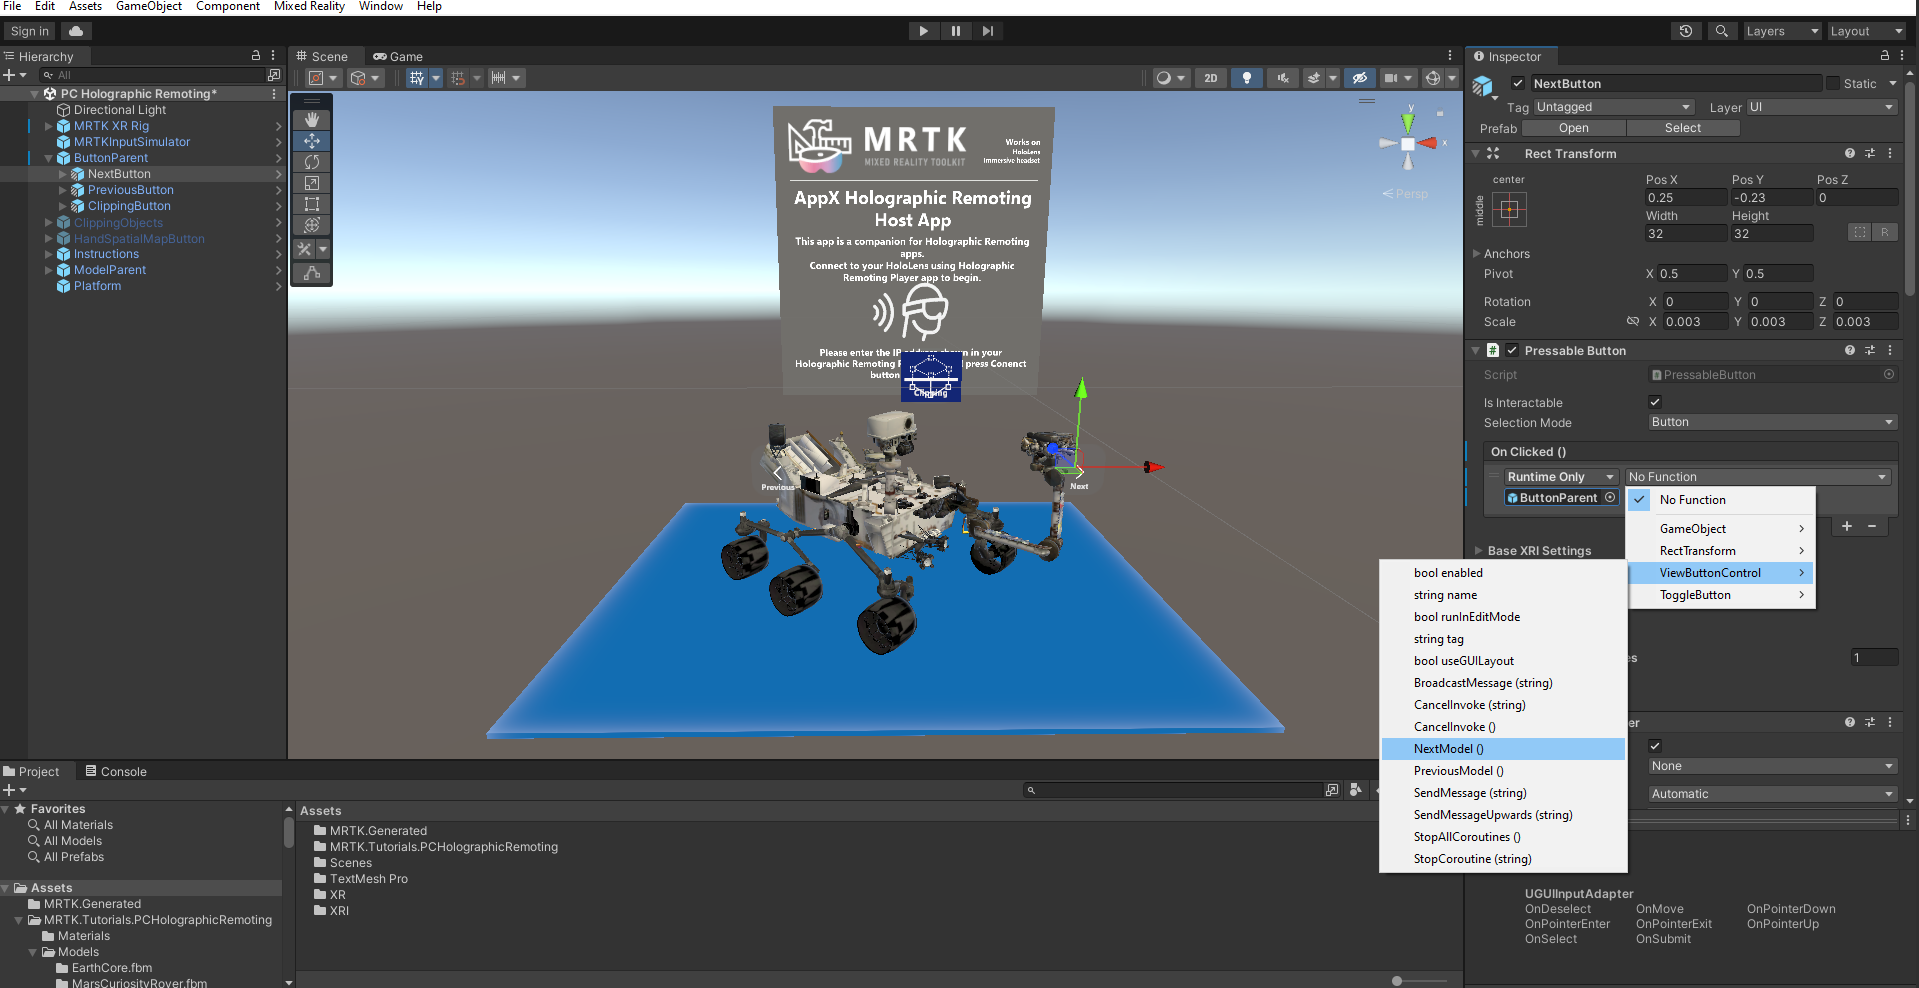
Task: Toggle the NextButton active checkbox in Inspector
Action: [x=1519, y=83]
